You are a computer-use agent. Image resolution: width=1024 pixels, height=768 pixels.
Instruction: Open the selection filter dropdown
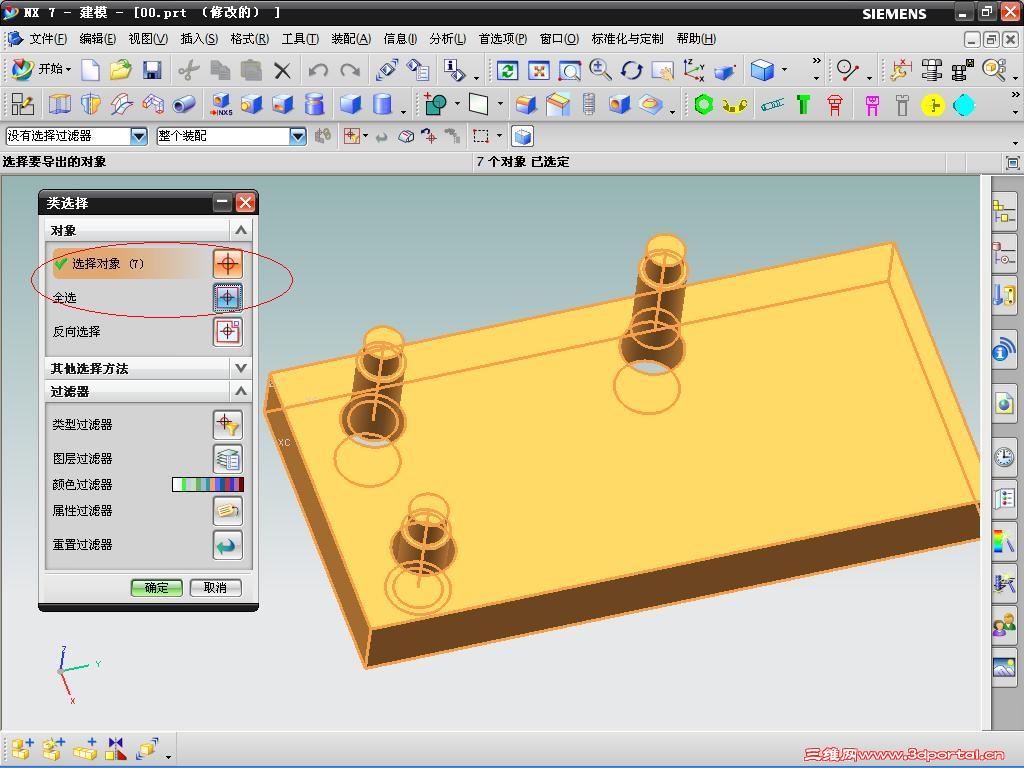coord(138,136)
